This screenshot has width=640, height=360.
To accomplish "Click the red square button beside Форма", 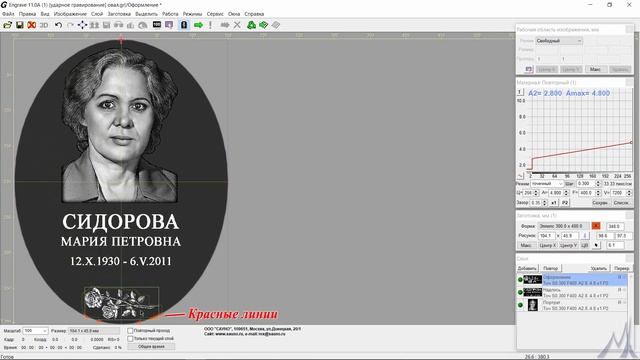I will tap(596, 226).
